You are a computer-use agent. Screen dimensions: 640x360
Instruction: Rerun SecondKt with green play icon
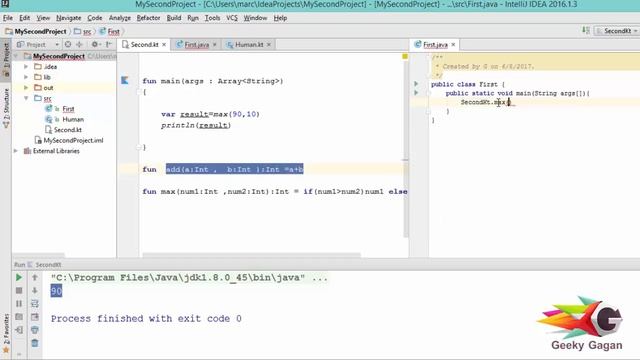pyautogui.click(x=19, y=278)
